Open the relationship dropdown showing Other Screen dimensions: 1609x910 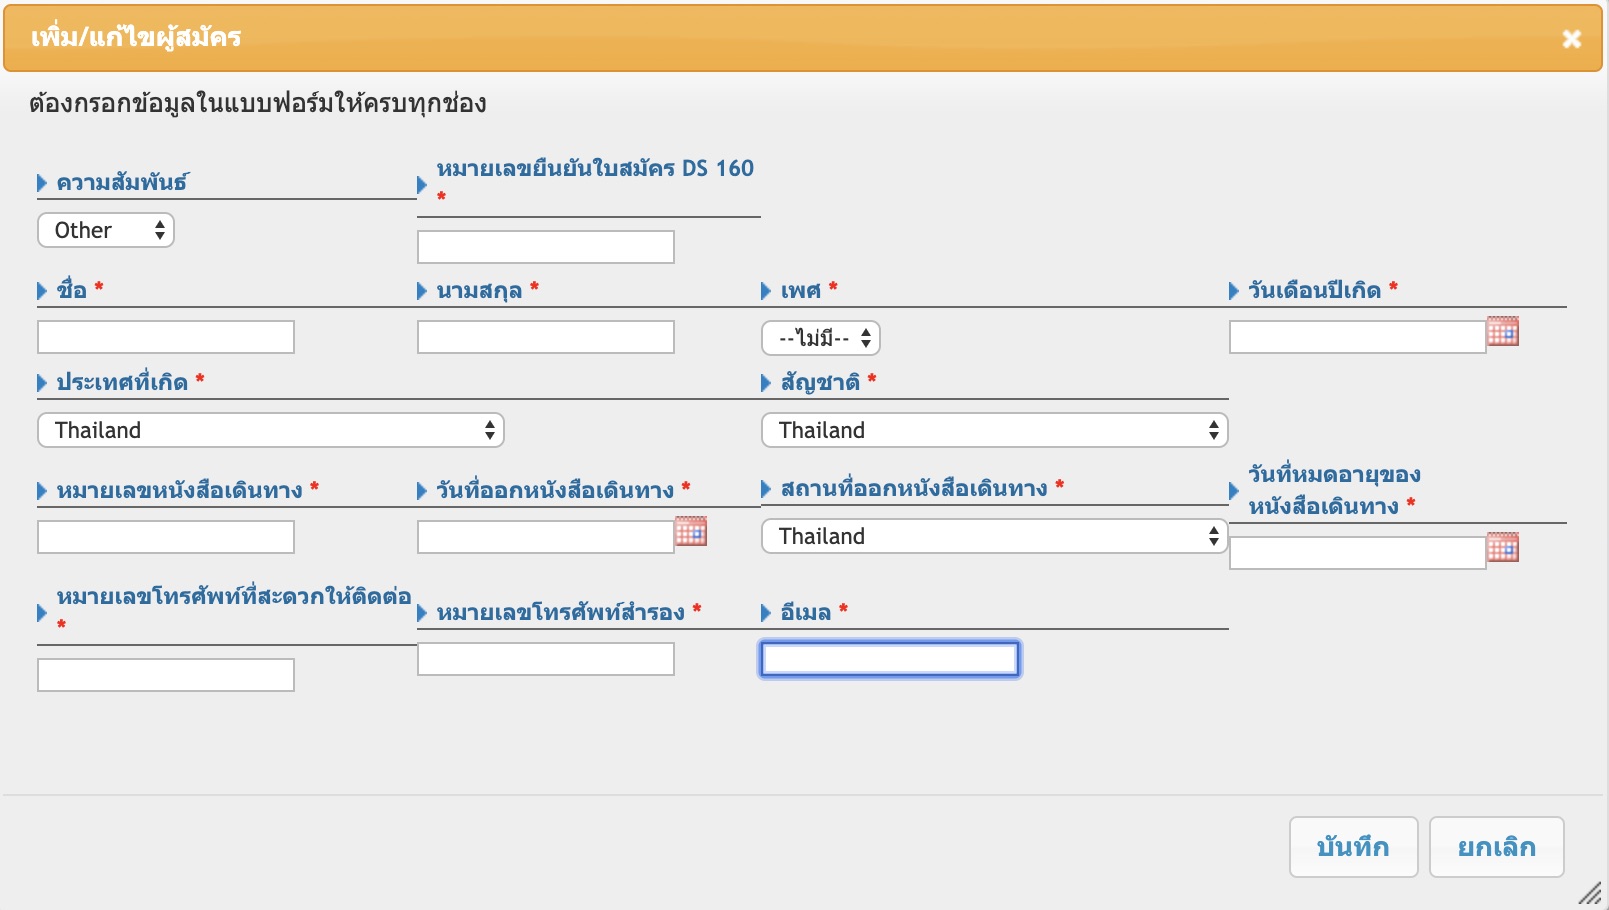106,231
